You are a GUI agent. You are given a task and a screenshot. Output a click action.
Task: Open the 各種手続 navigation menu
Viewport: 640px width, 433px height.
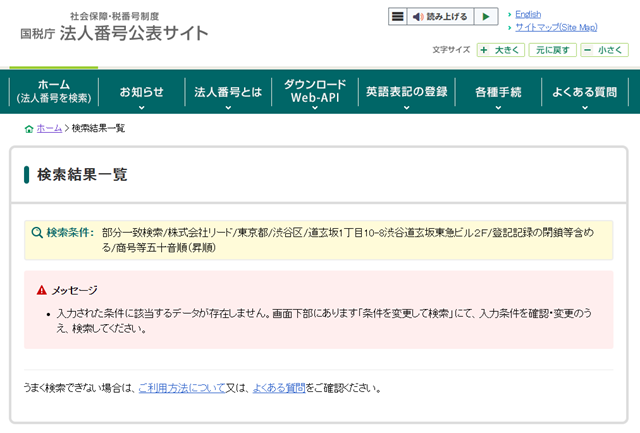(x=498, y=92)
